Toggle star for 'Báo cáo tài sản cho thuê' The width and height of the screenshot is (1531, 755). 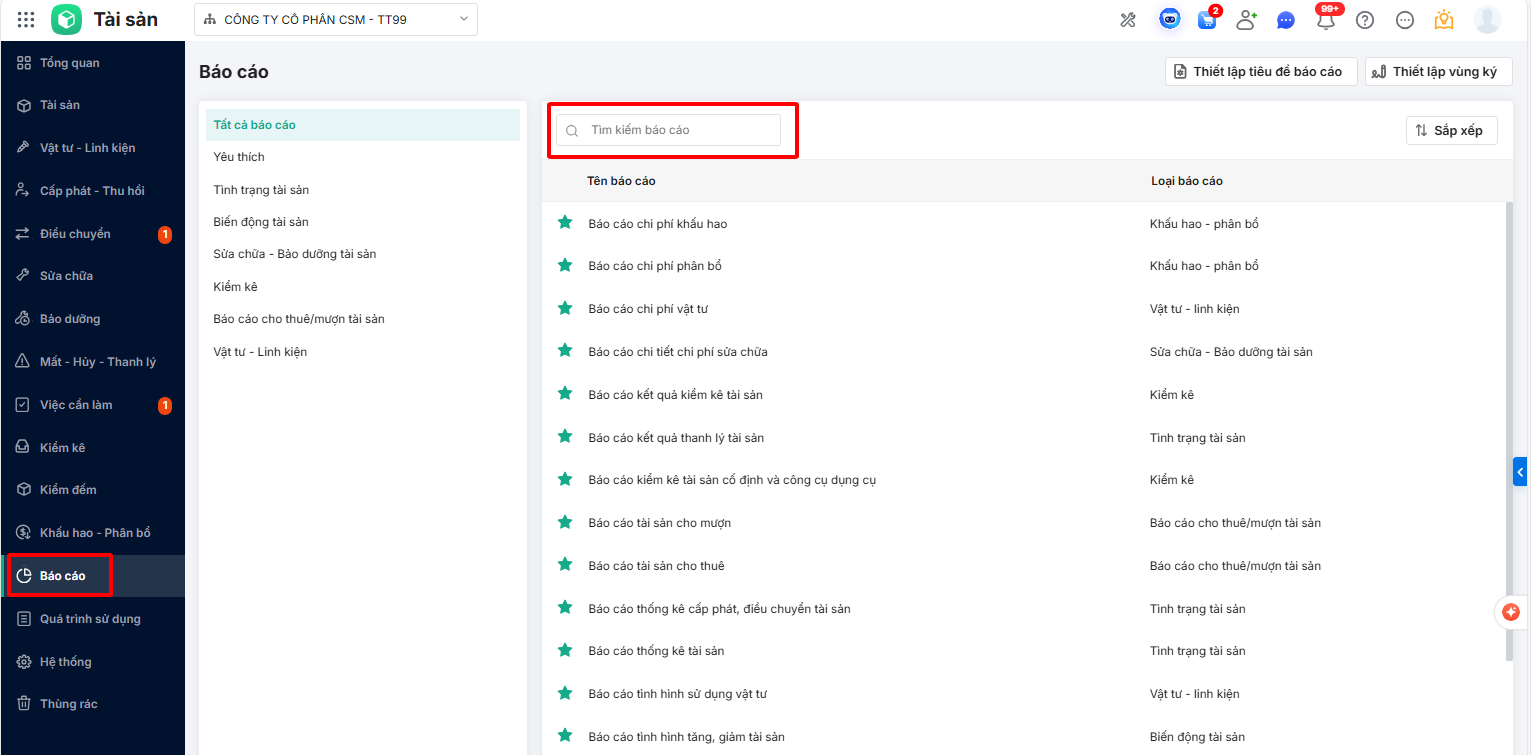[565, 565]
